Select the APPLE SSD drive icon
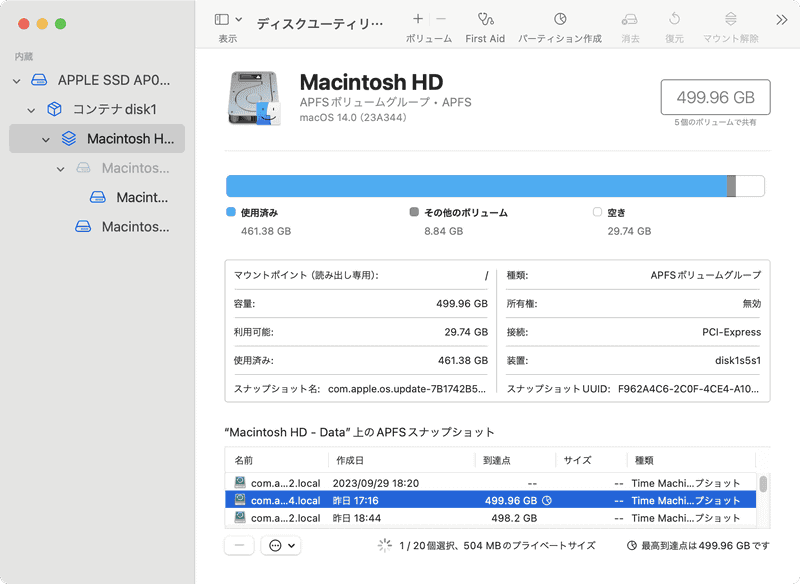 pyautogui.click(x=39, y=80)
